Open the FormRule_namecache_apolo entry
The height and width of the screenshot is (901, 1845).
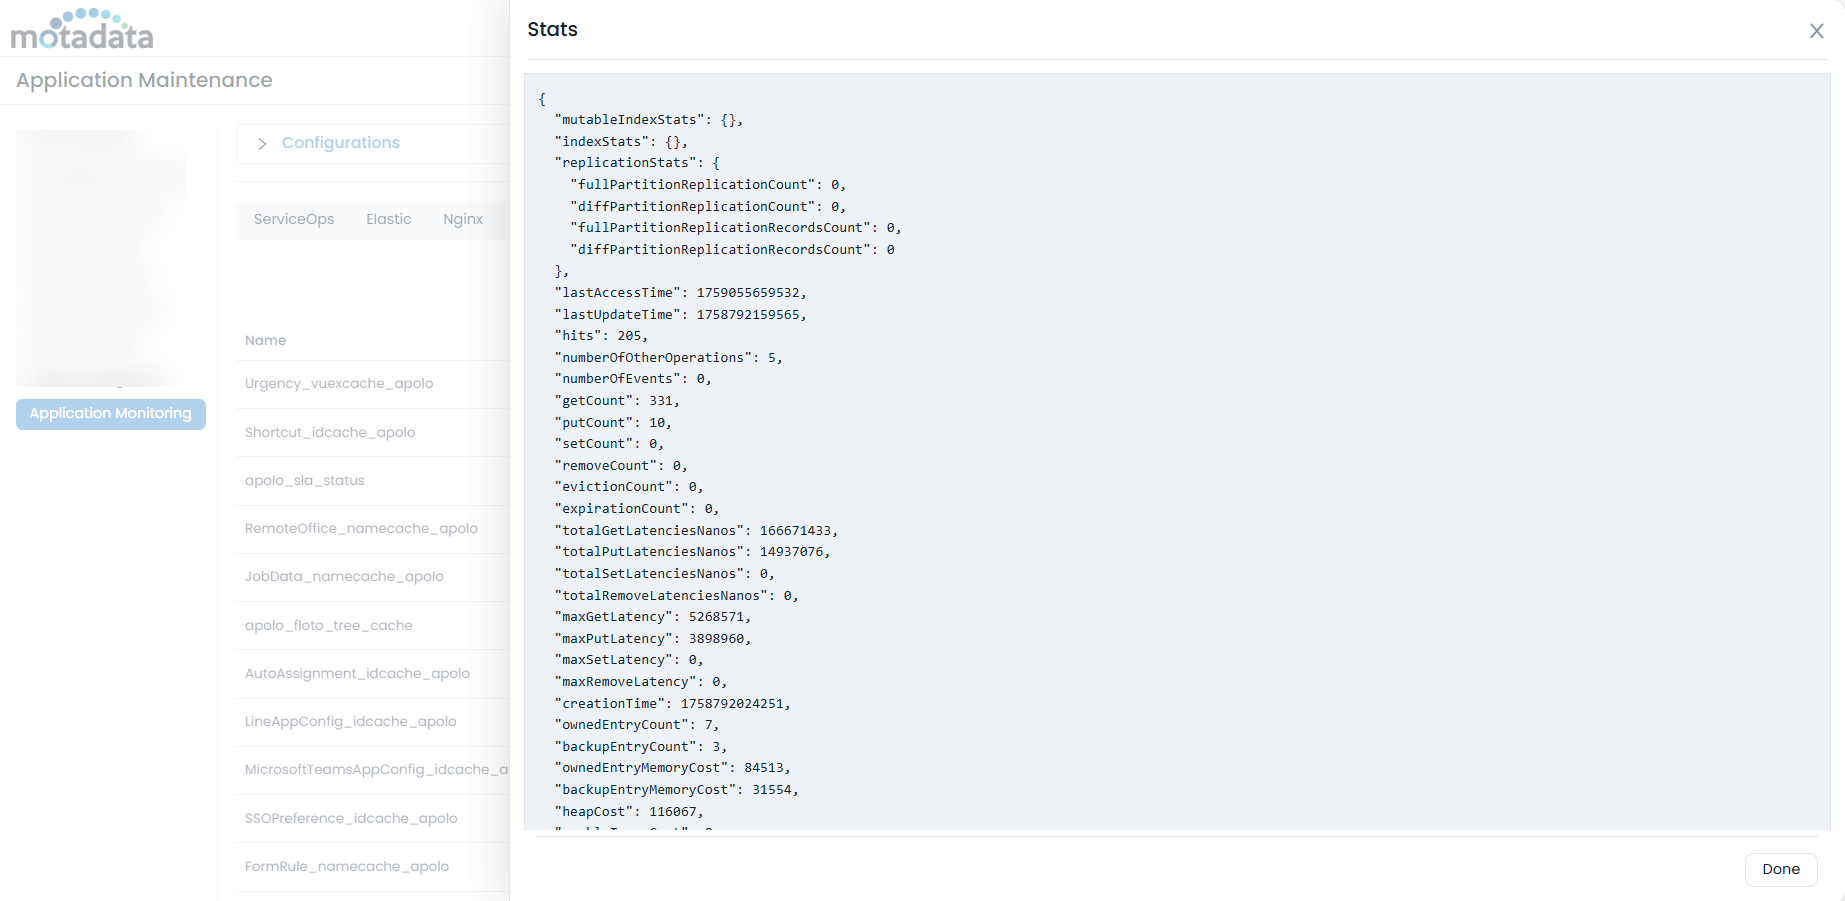(347, 866)
